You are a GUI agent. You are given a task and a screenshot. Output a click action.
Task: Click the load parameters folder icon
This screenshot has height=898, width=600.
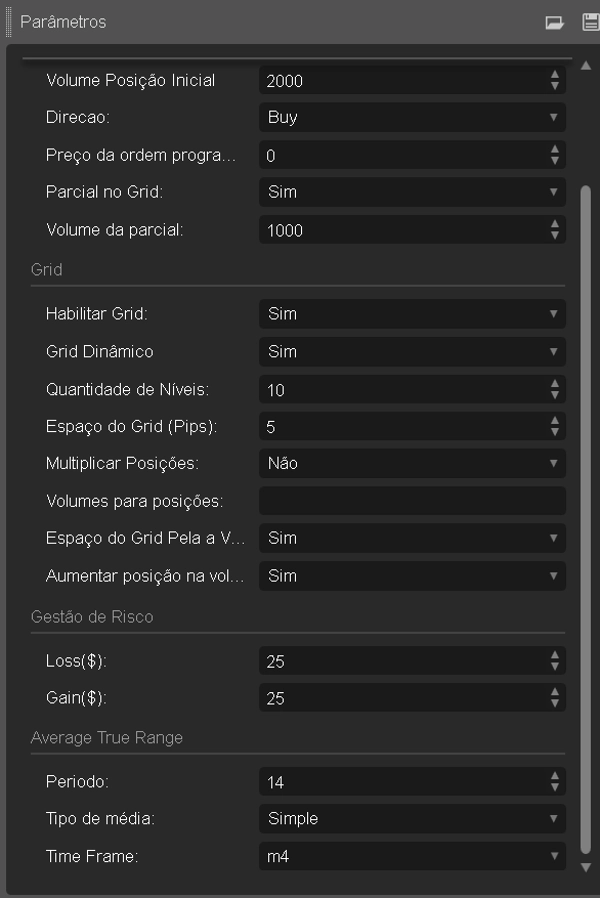pos(554,22)
